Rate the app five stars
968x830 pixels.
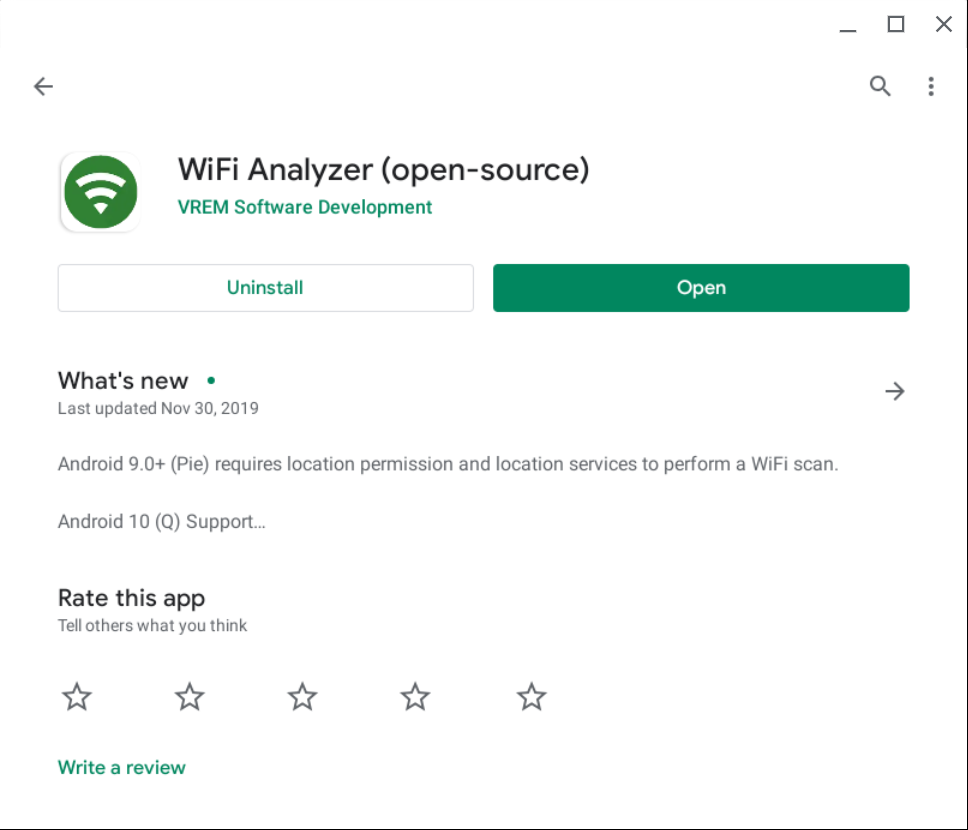coord(532,697)
